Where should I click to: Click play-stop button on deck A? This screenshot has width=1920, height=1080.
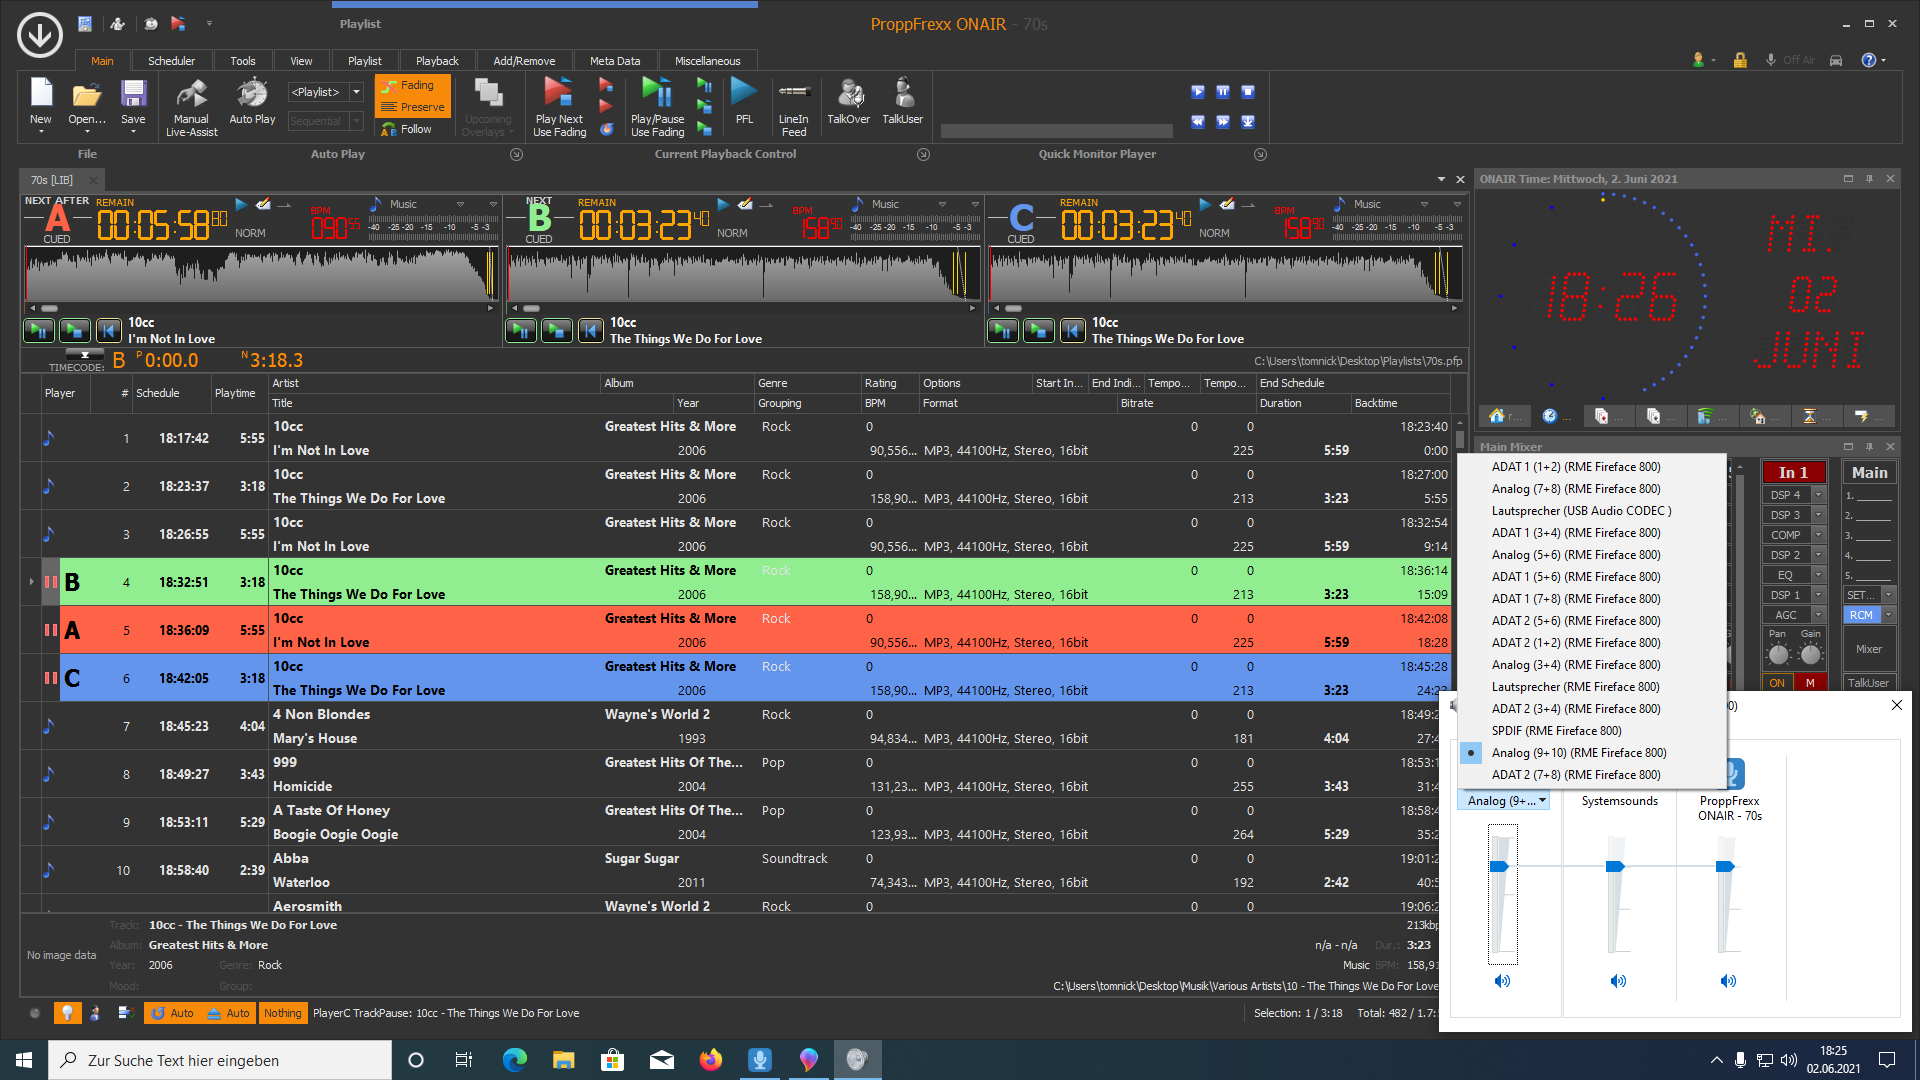(75, 330)
